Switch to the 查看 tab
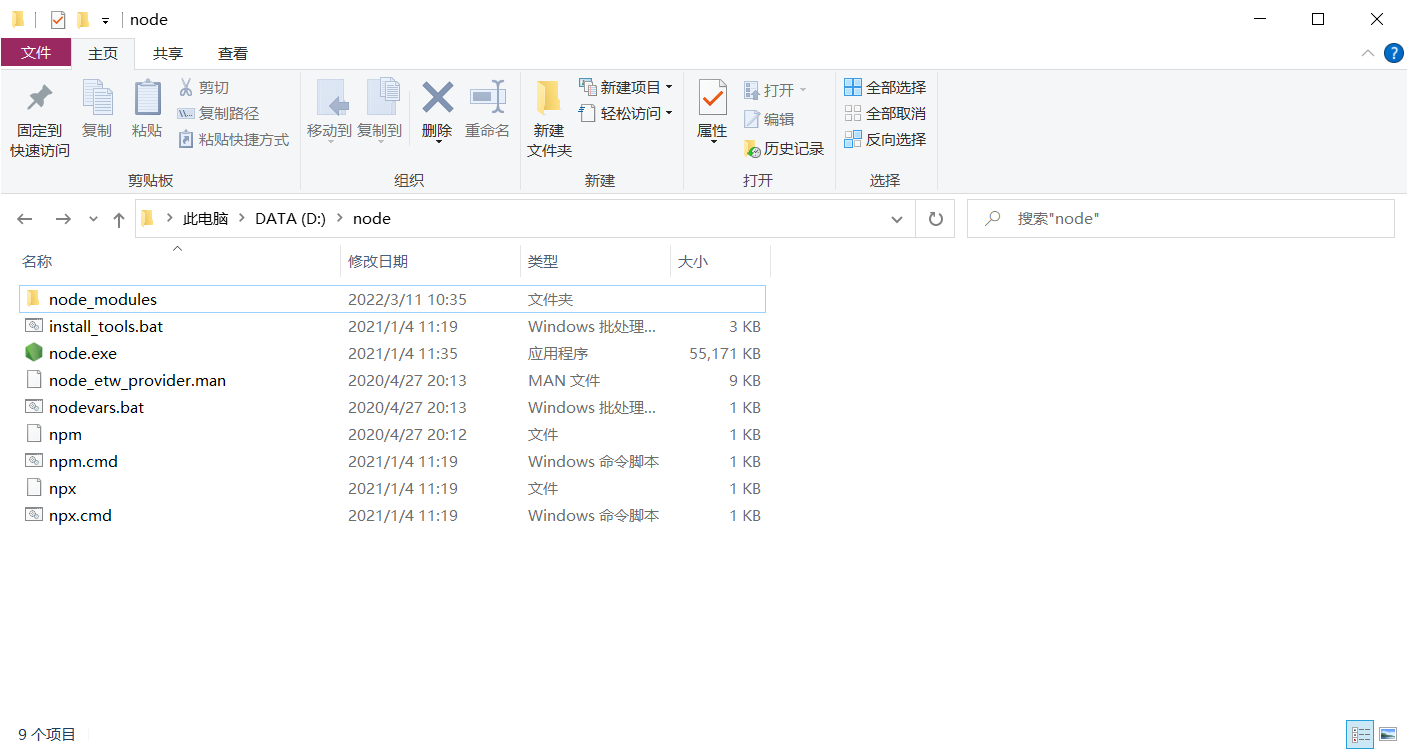This screenshot has height=750, width=1408. (233, 53)
